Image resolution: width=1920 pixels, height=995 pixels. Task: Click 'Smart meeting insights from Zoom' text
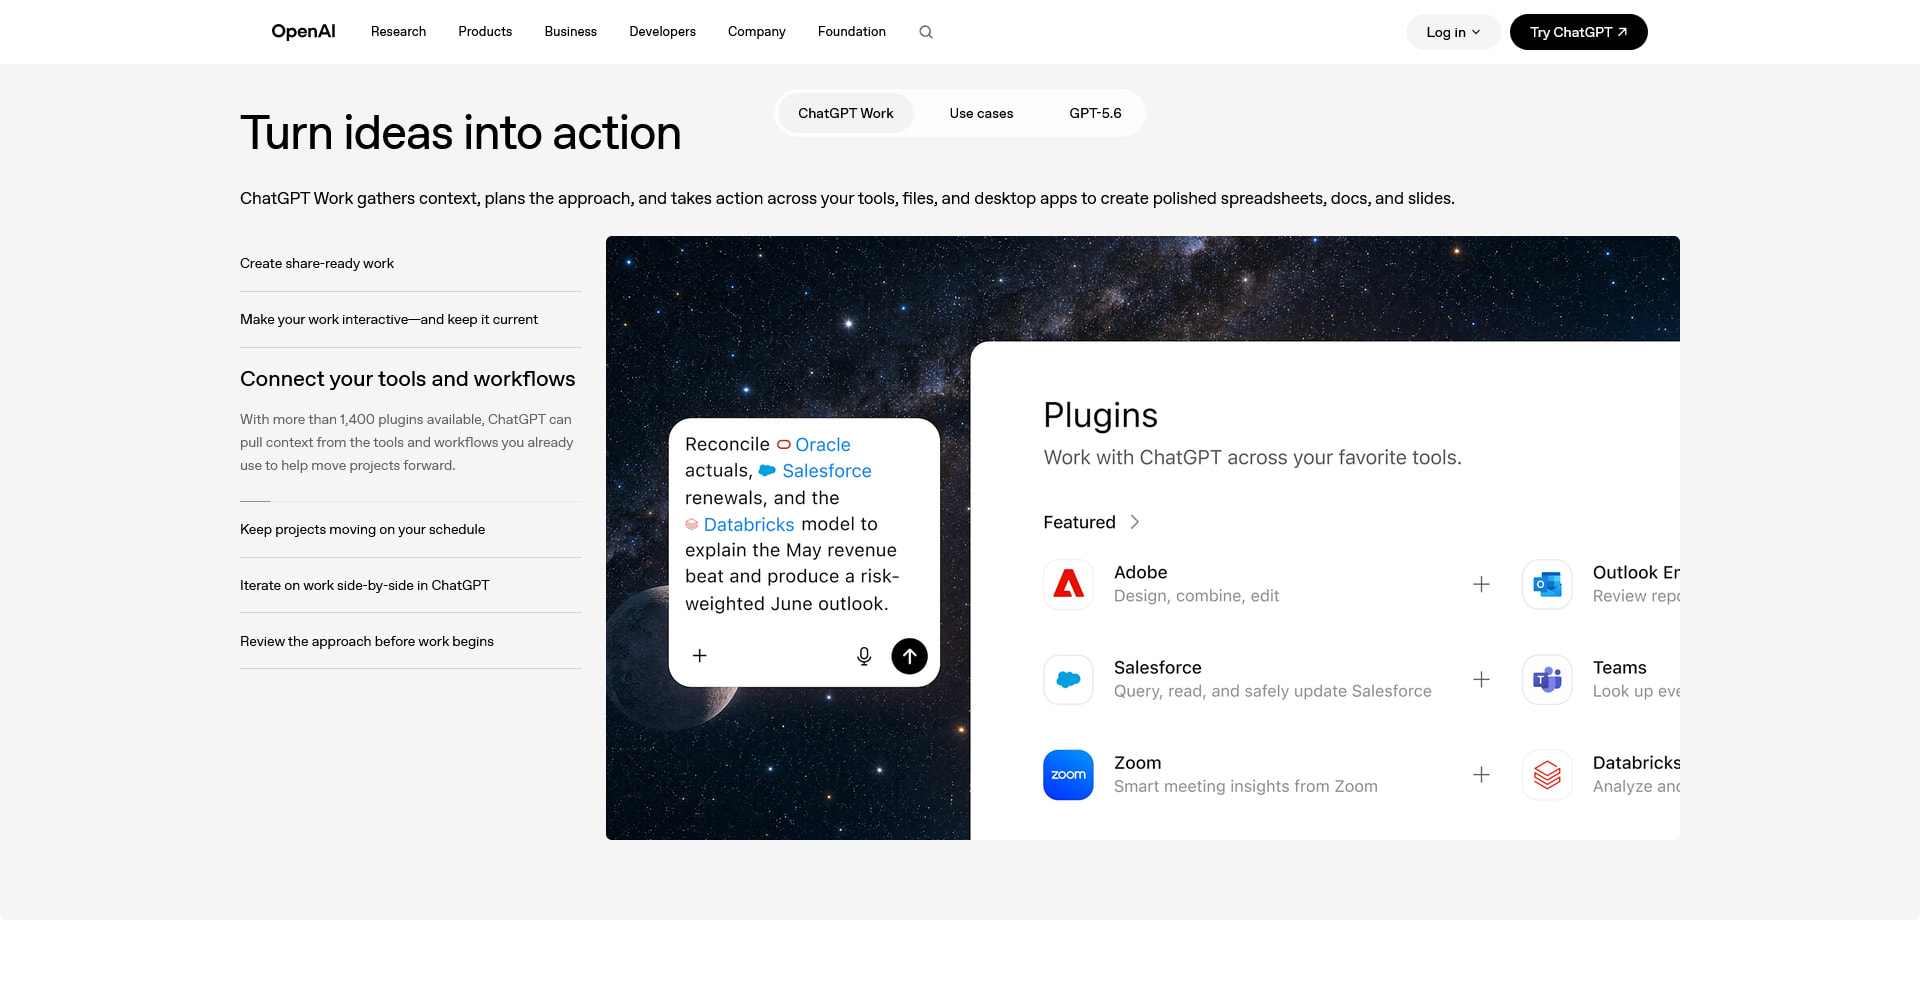tap(1246, 787)
